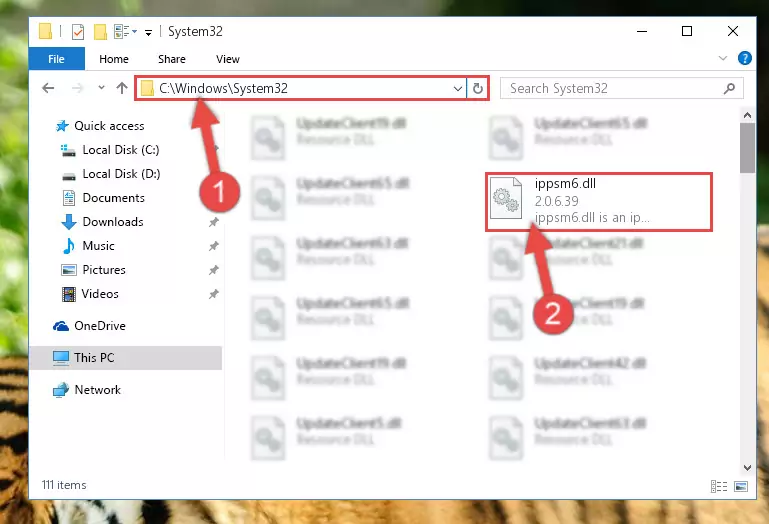
Task: Click the pin icon next to Pictures
Action: click(x=213, y=270)
